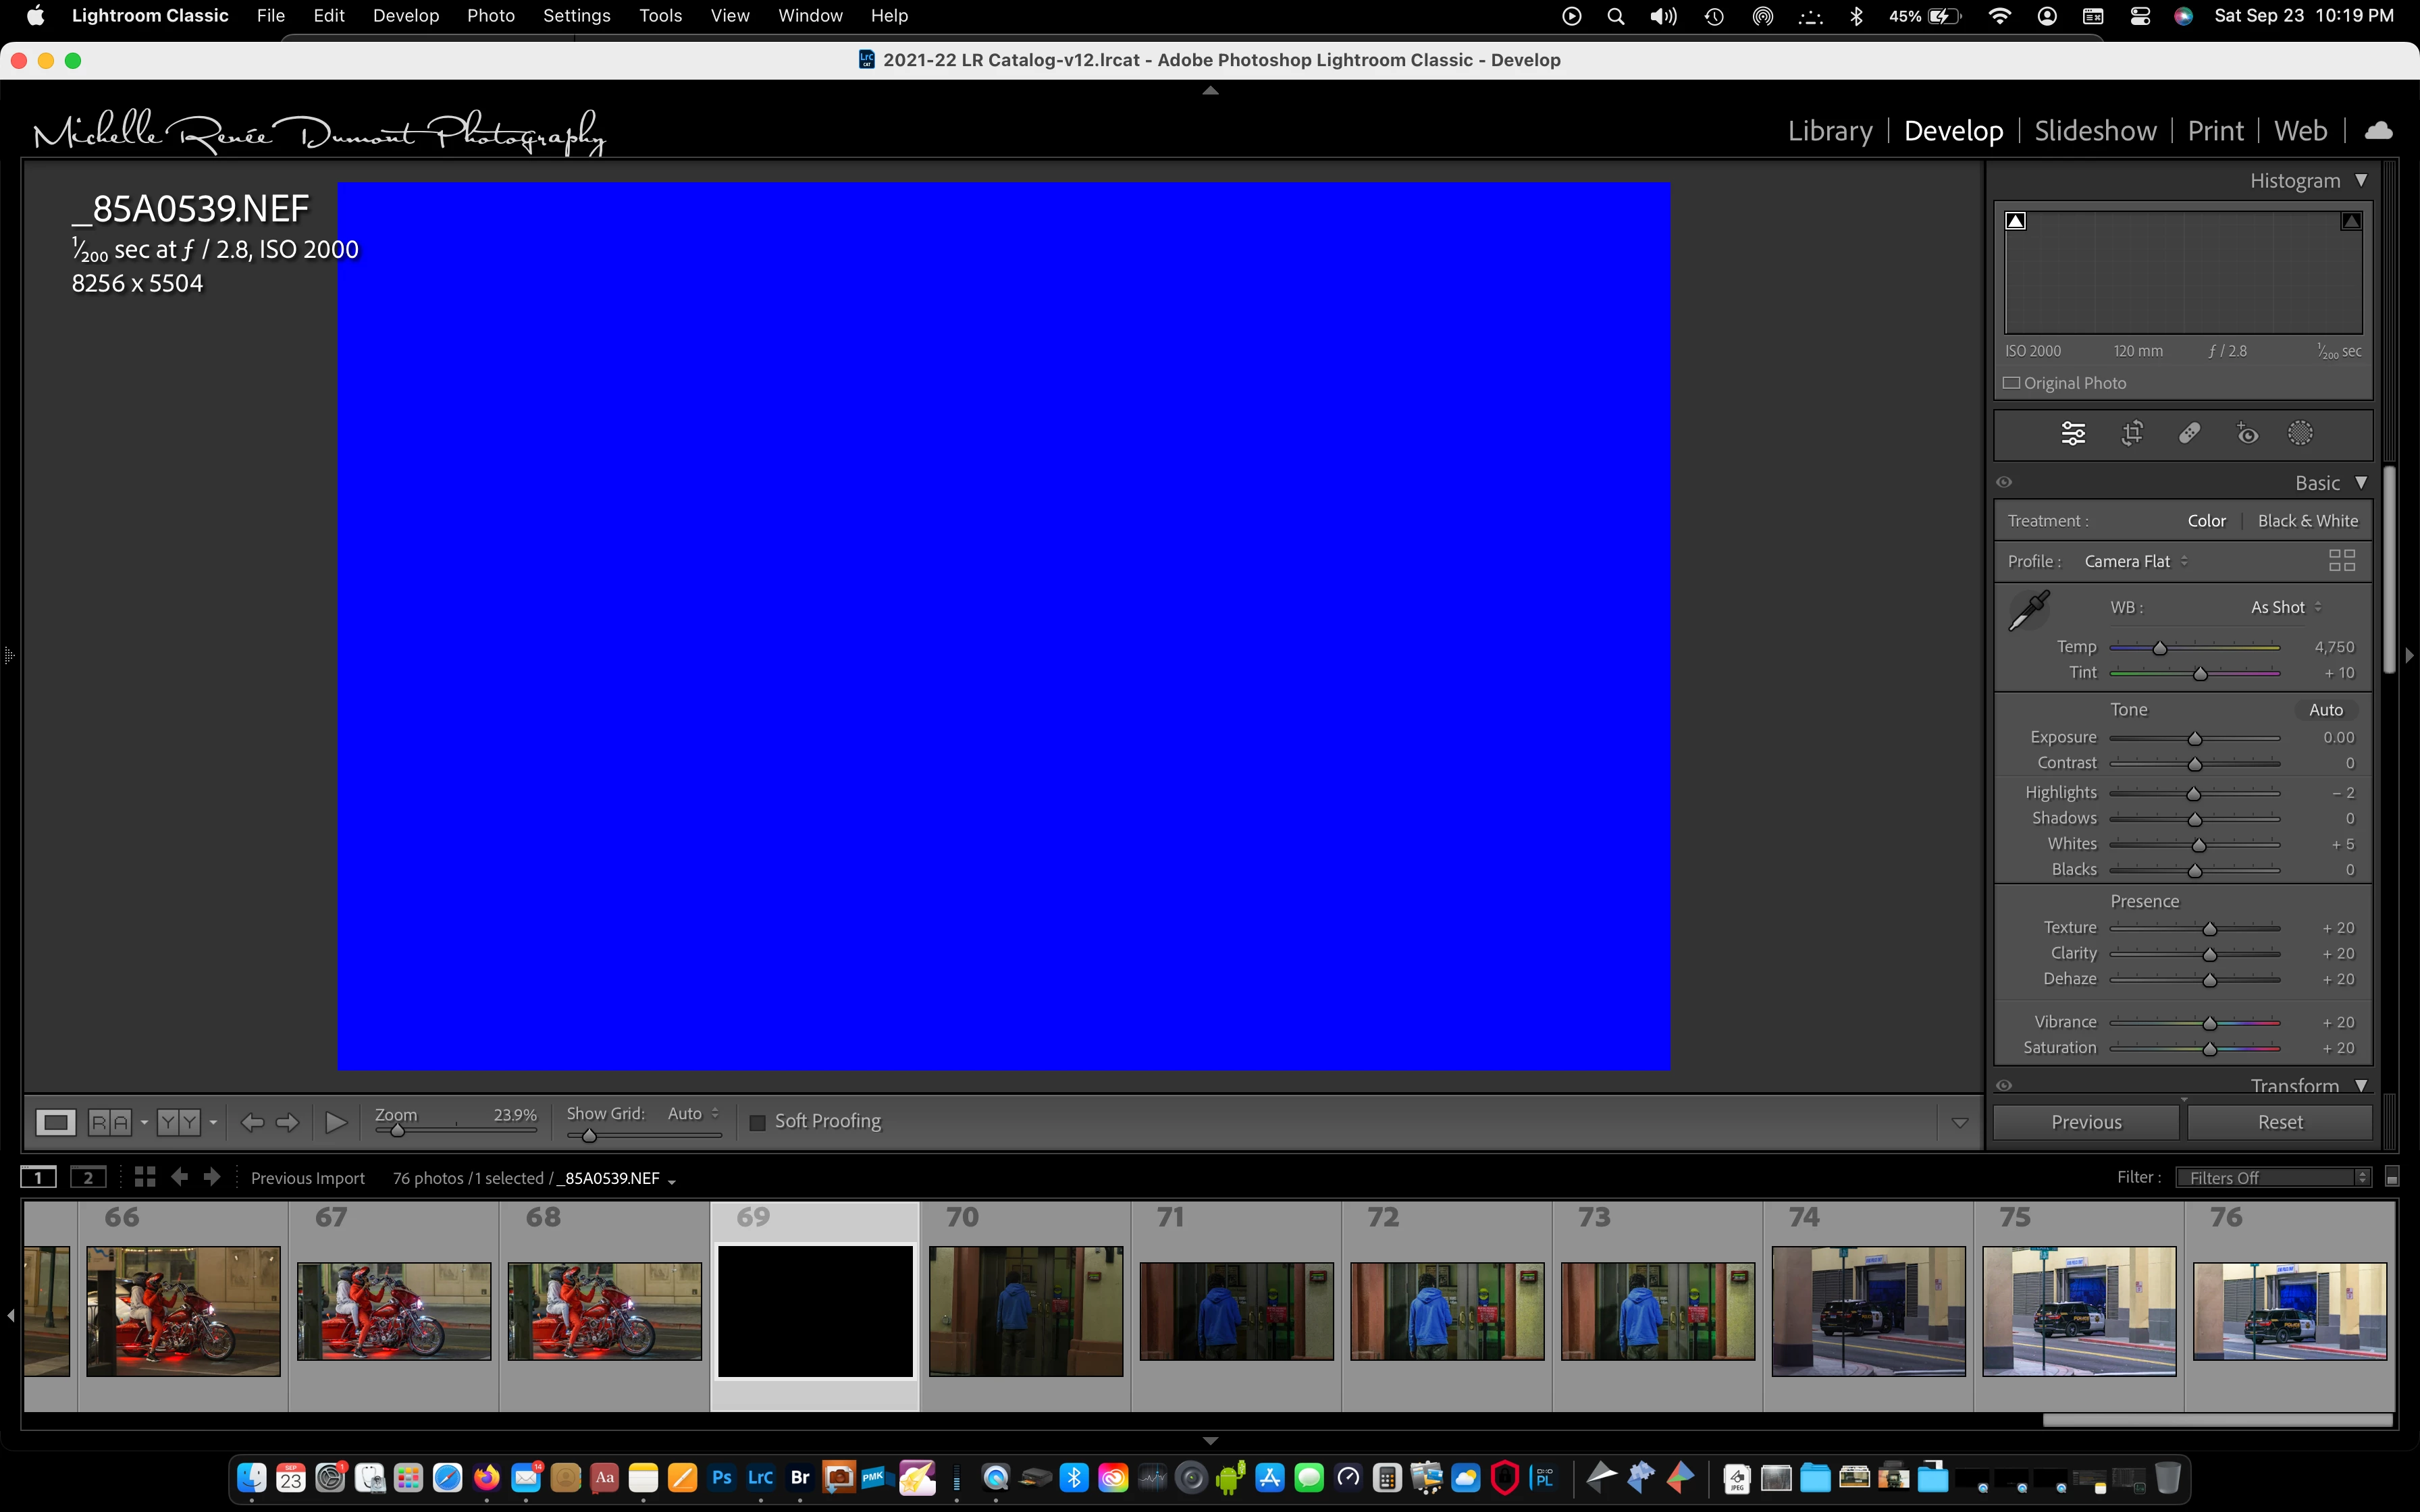Viewport: 2420px width, 1512px height.
Task: Toggle the Basic panel eye switch
Action: 2004,482
